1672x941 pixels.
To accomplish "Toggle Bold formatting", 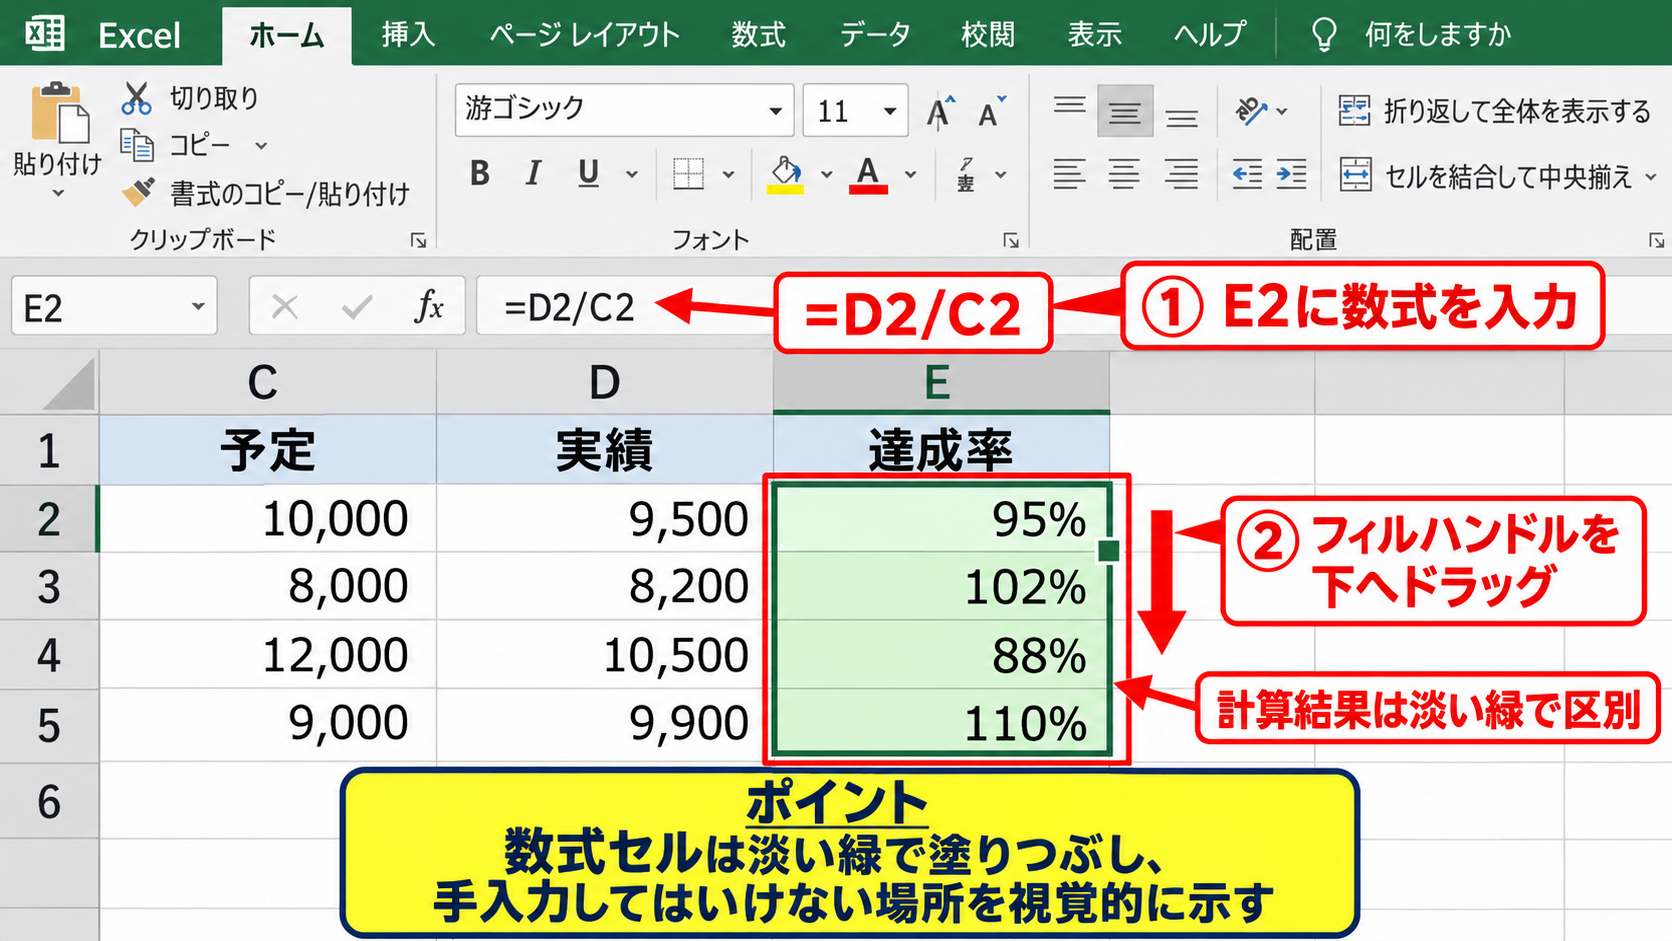I will pyautogui.click(x=480, y=174).
